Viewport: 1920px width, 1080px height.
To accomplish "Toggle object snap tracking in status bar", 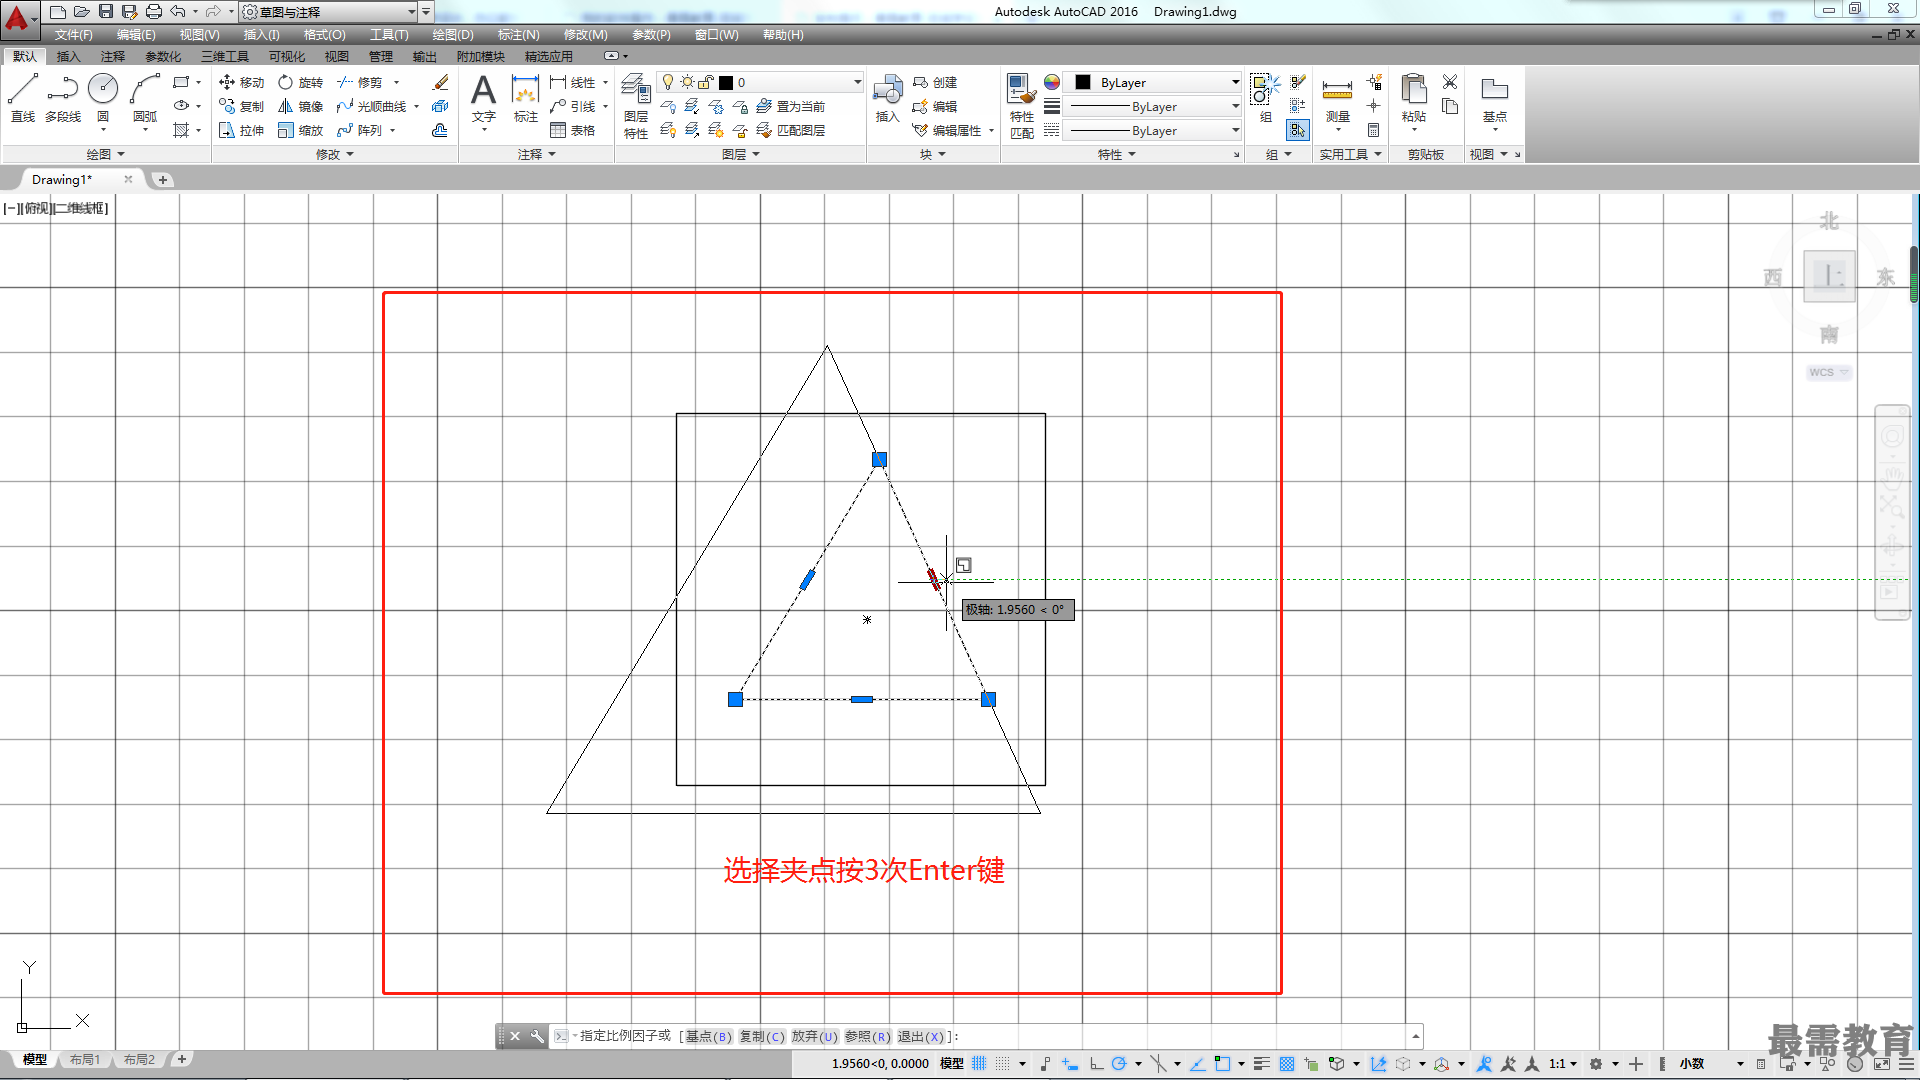I will (x=1197, y=1063).
